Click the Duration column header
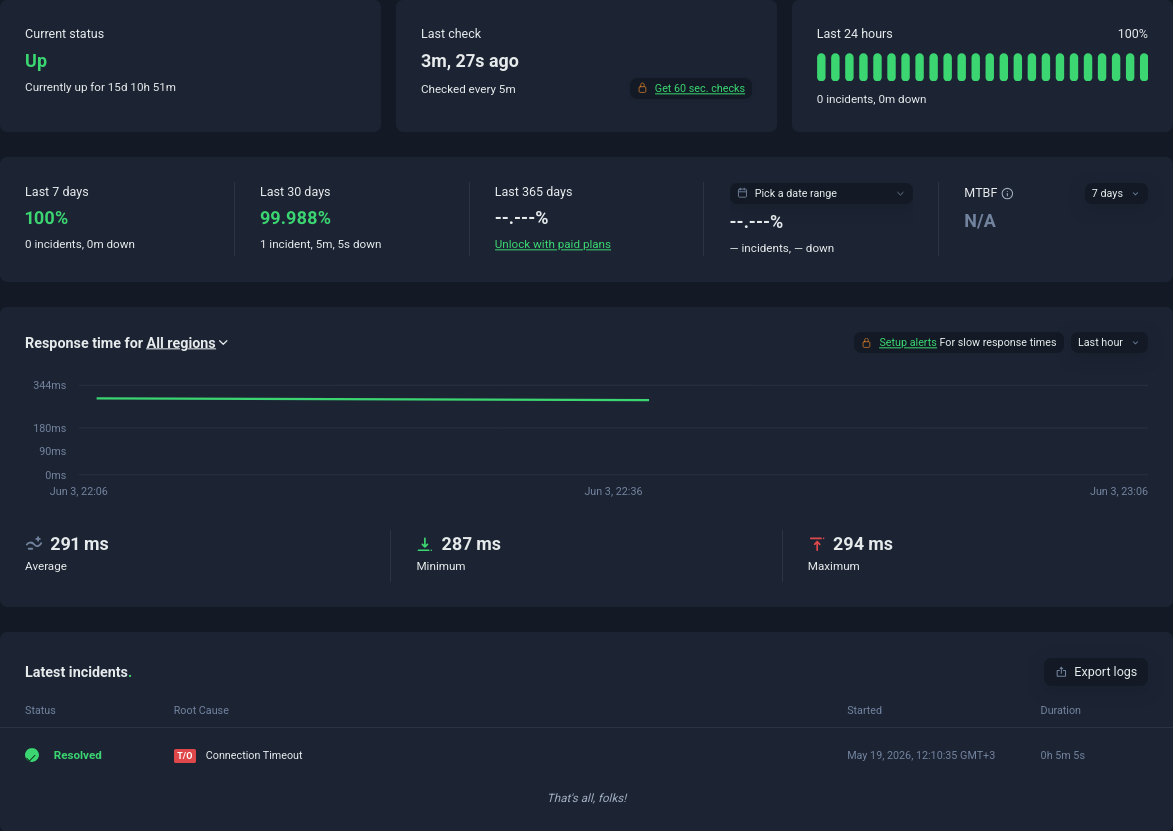This screenshot has width=1173, height=831. [1060, 711]
